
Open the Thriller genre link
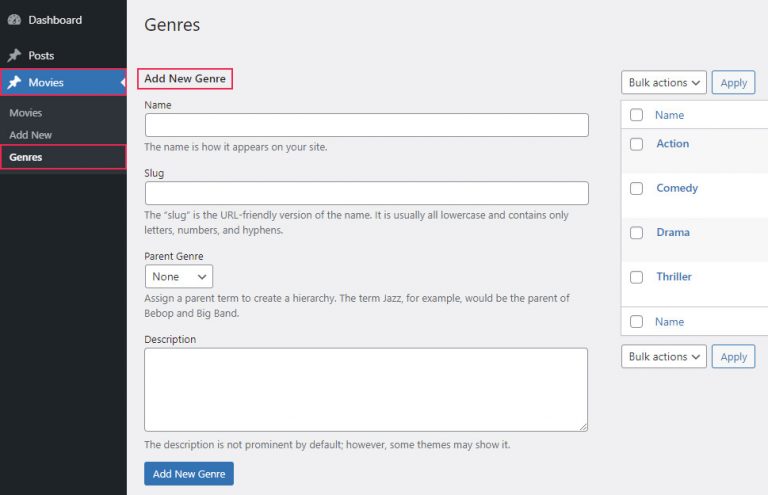click(674, 277)
